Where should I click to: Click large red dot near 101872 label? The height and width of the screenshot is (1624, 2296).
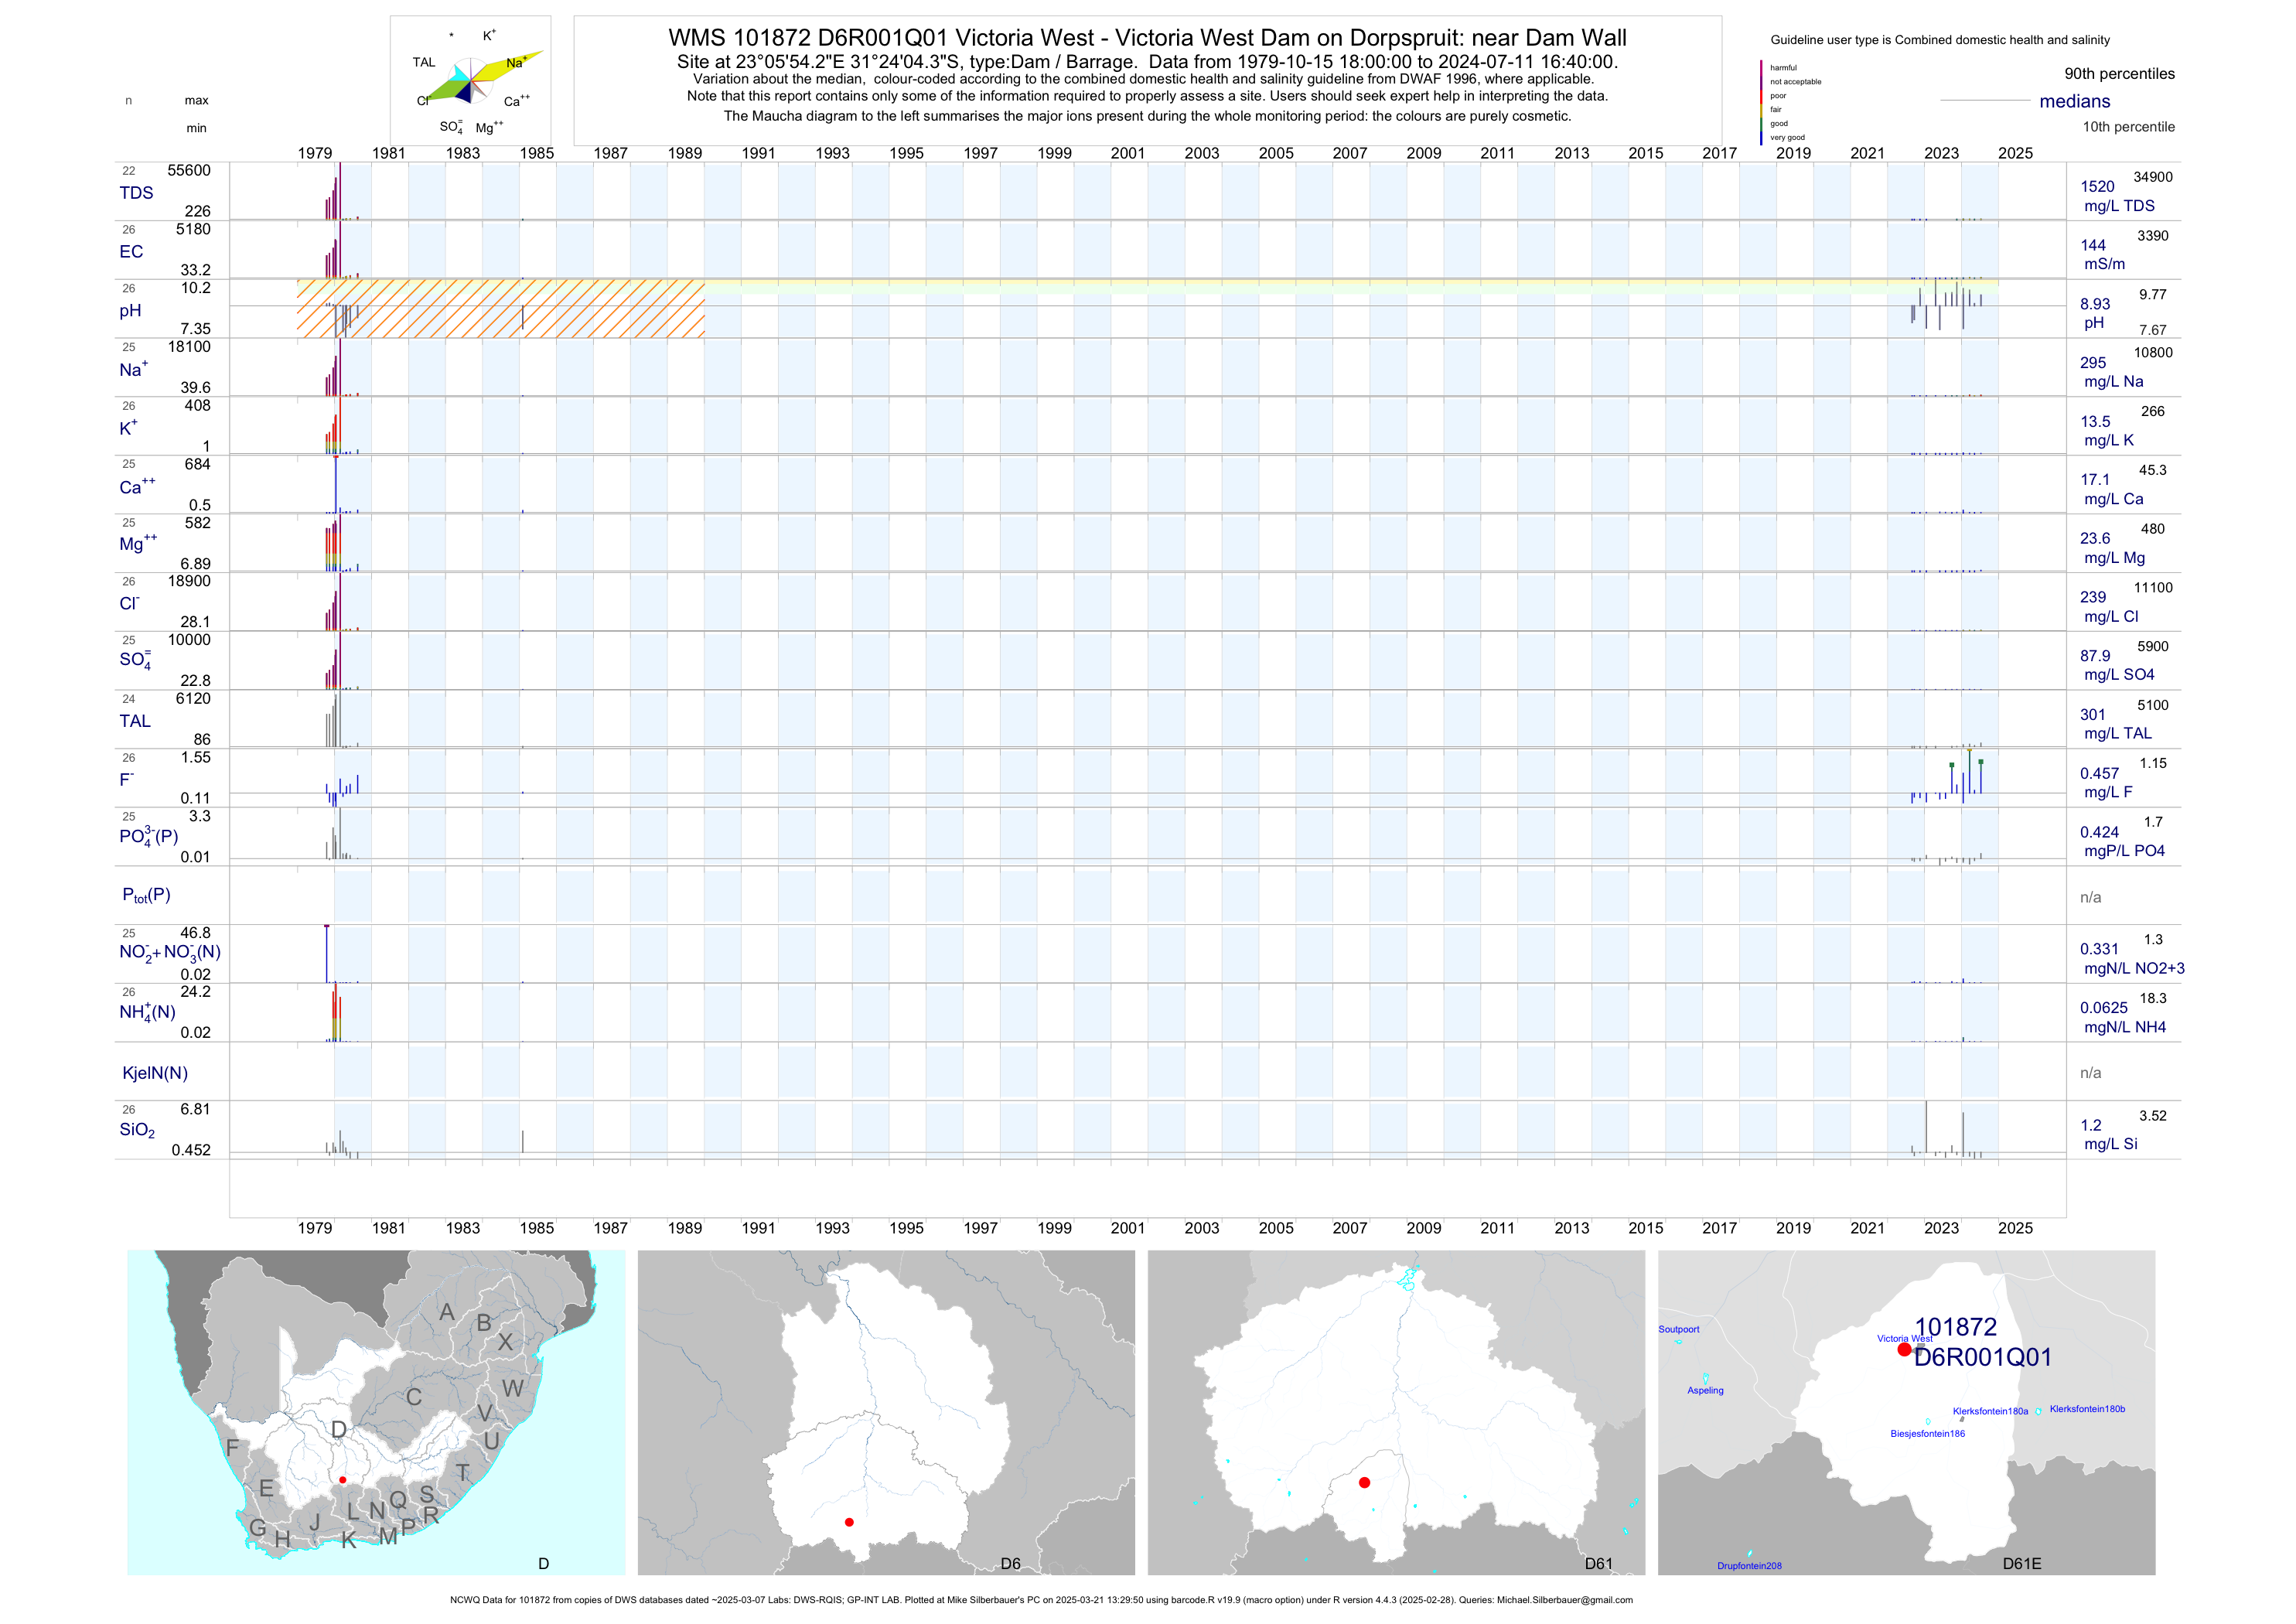point(1904,1349)
